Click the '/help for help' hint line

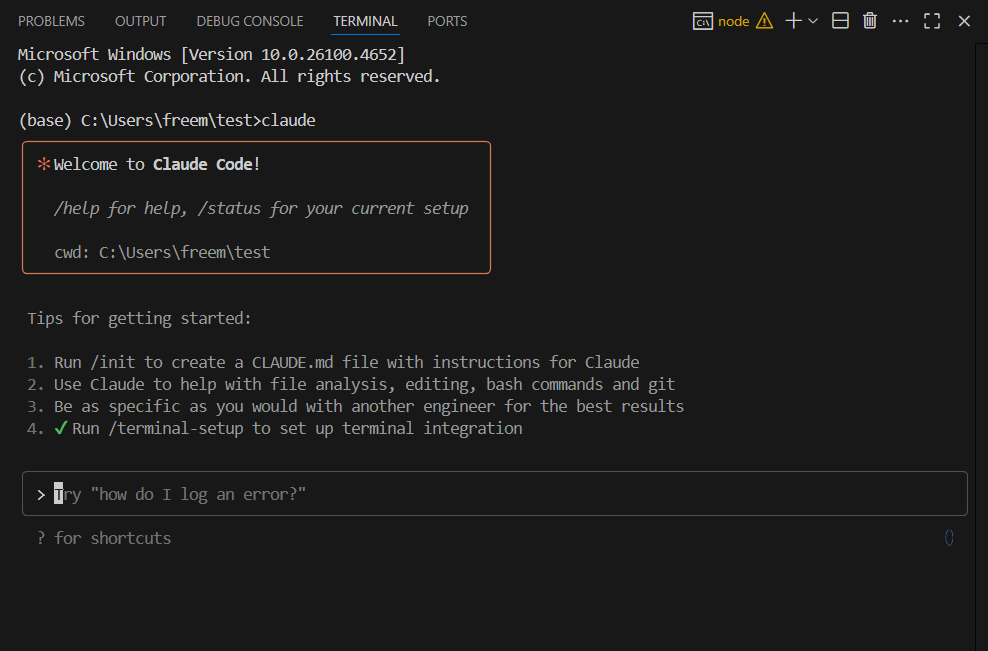(x=261, y=209)
